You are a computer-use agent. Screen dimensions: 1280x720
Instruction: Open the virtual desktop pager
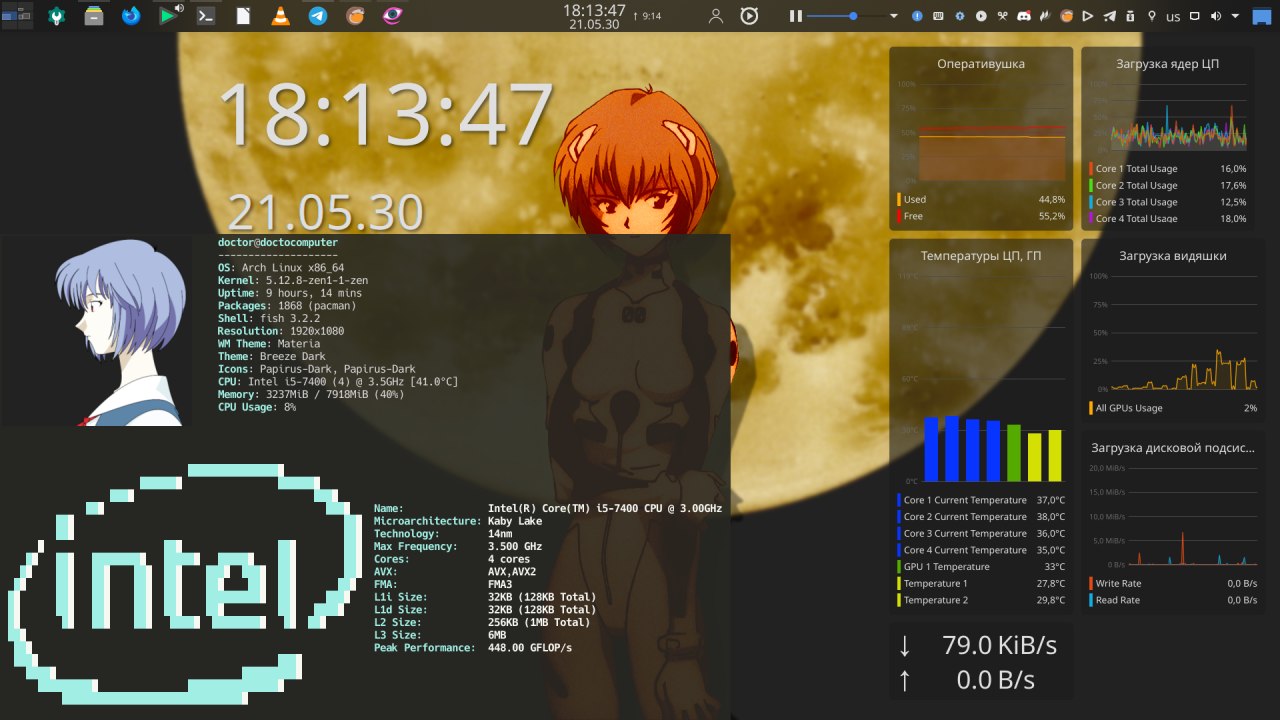pyautogui.click(x=17, y=16)
